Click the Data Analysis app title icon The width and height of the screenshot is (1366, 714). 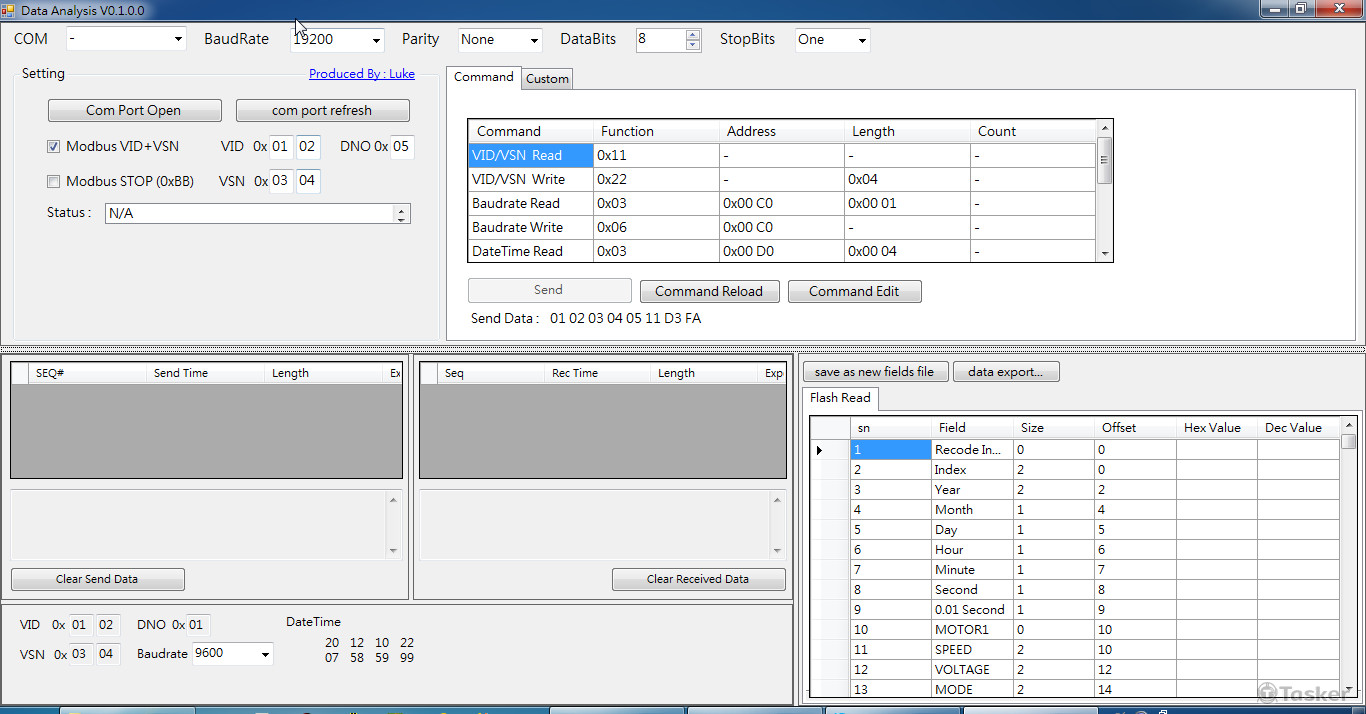(8, 9)
